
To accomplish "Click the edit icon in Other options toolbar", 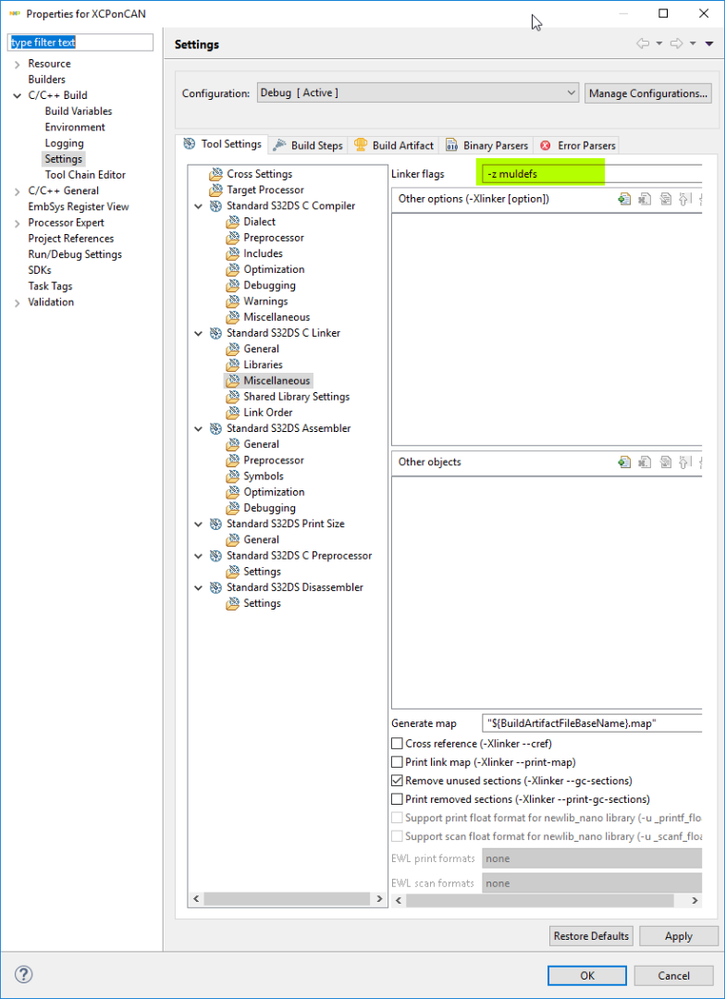I will [x=665, y=199].
